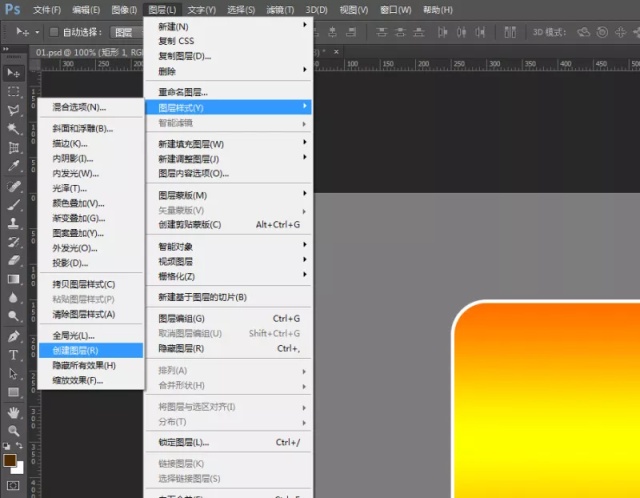
Task: Expand the 新建填充图层(W) submenu
Action: click(x=228, y=144)
